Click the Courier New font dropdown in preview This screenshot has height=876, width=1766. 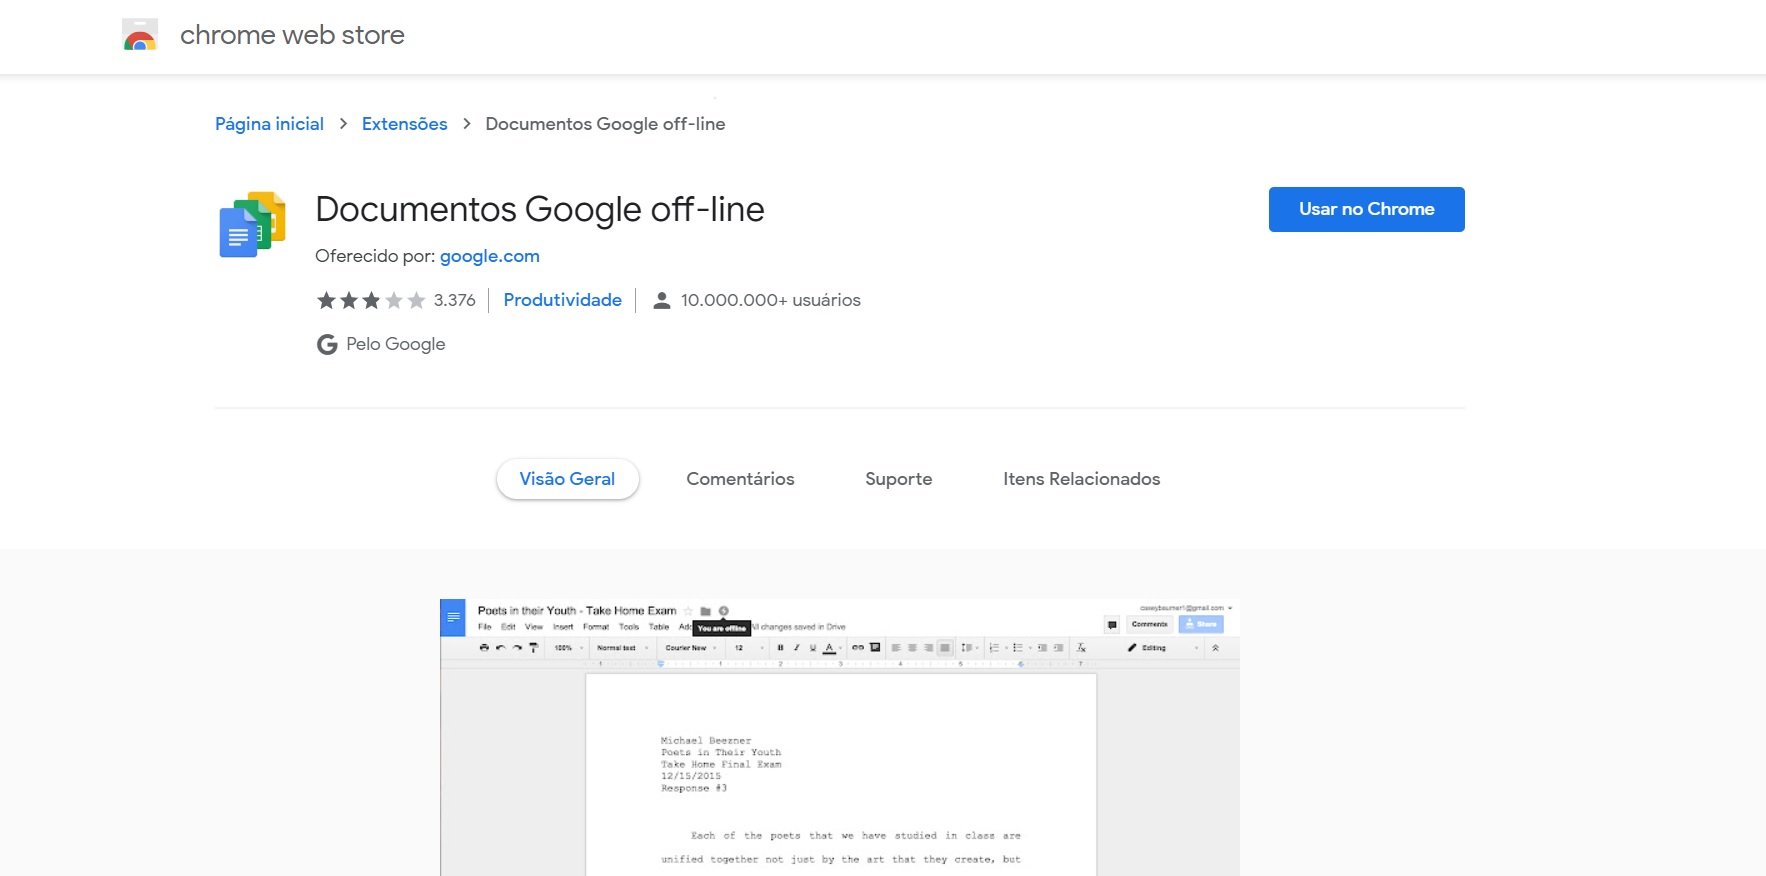point(691,648)
